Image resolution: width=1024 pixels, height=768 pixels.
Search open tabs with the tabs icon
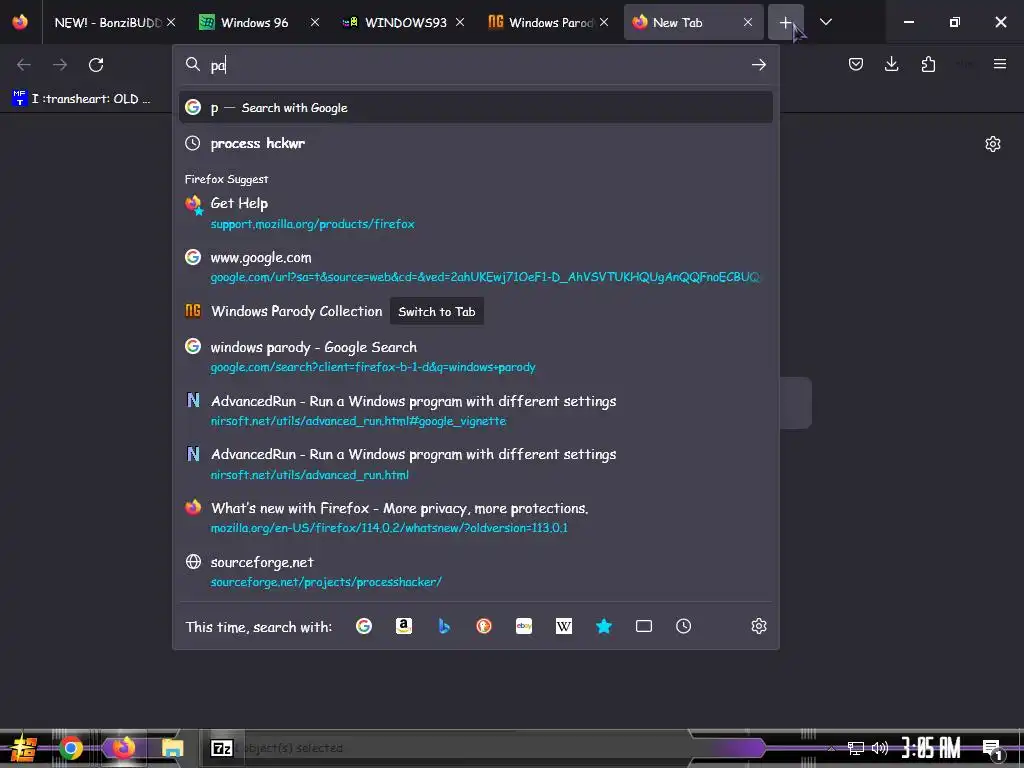click(x=644, y=626)
